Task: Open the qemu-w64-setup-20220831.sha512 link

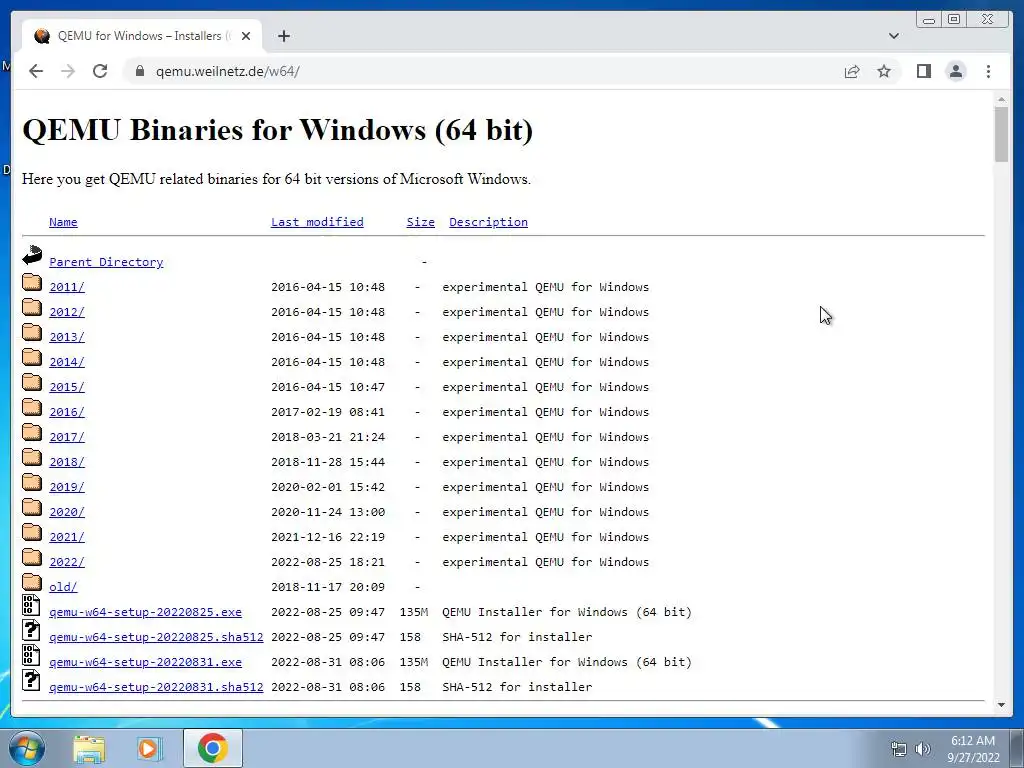Action: (x=156, y=687)
